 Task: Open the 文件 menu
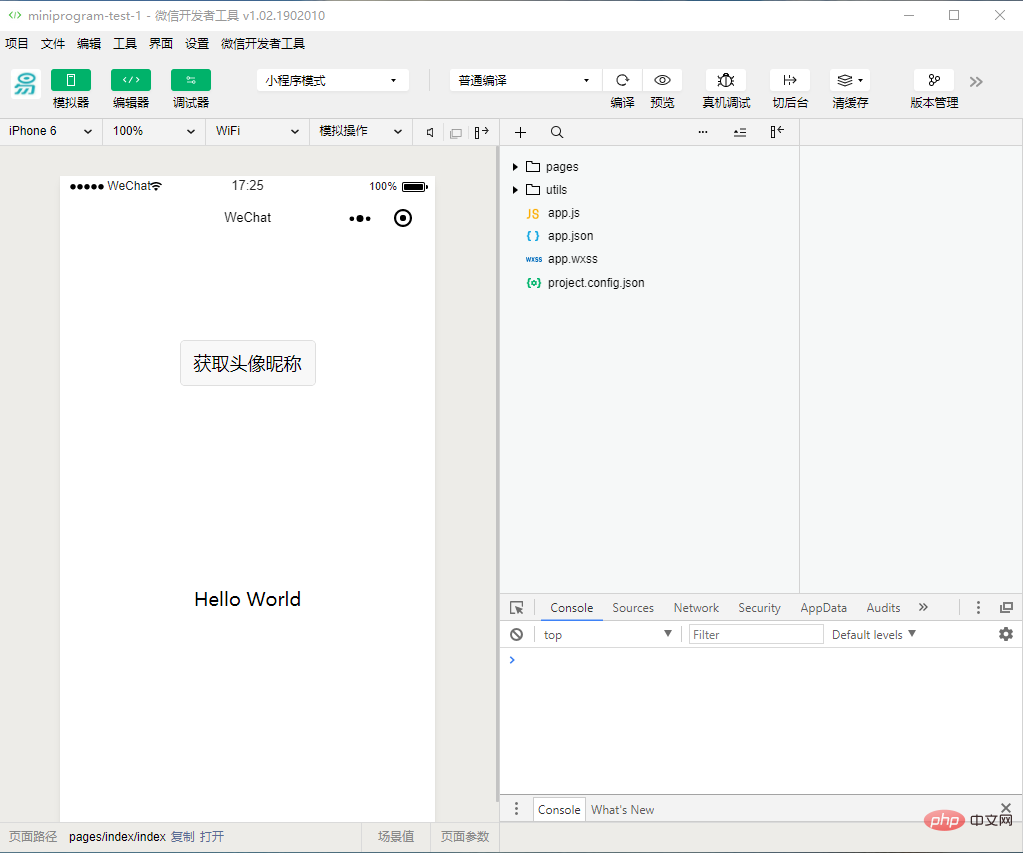pos(53,44)
